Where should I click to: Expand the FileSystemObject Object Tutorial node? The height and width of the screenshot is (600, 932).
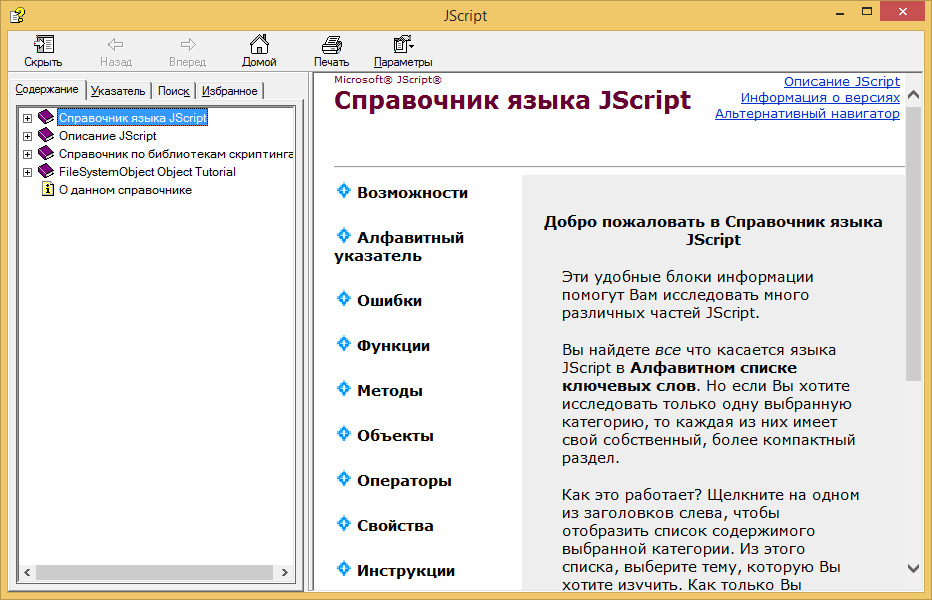pyautogui.click(x=27, y=172)
